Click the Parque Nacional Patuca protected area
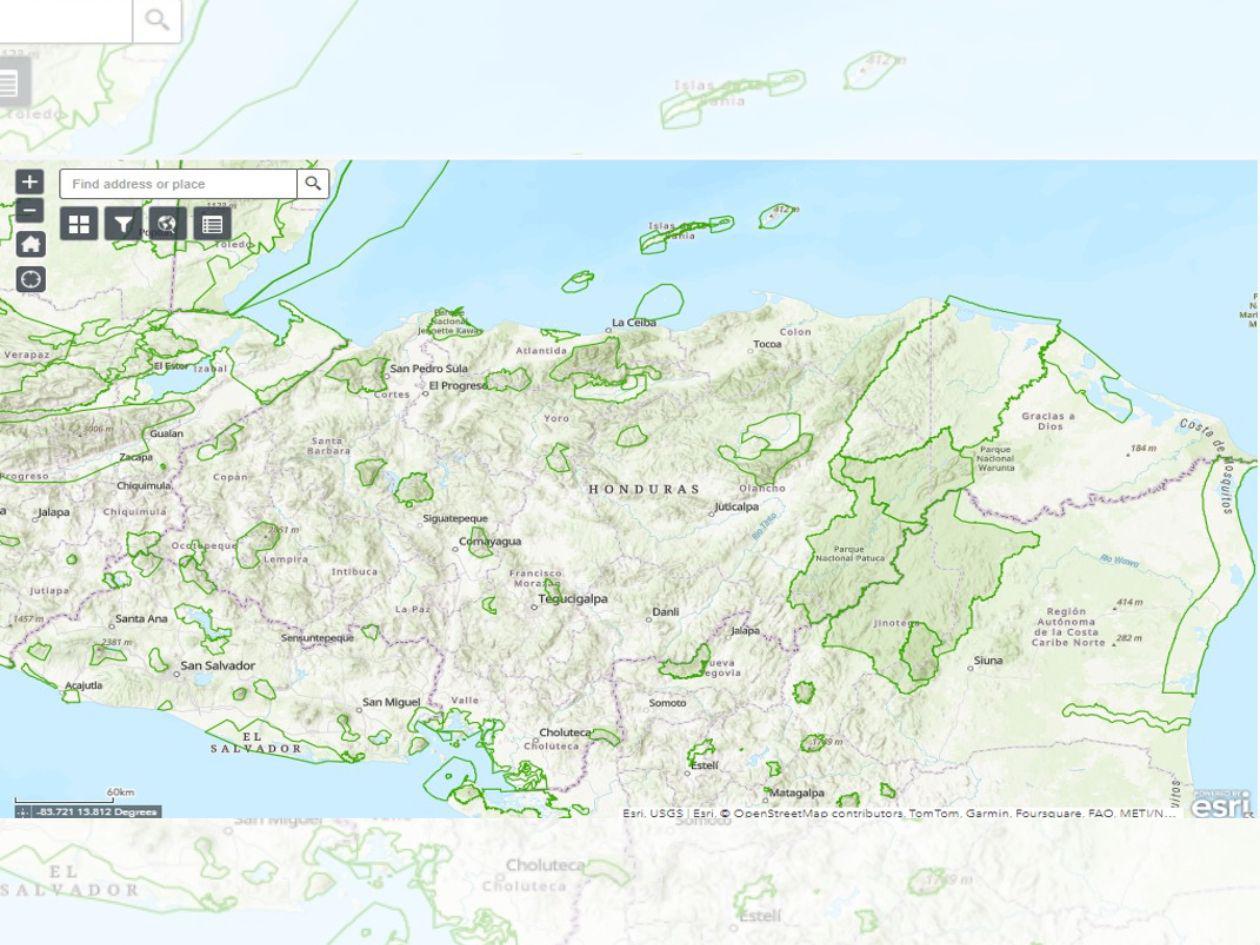The image size is (1260, 945). tap(850, 554)
